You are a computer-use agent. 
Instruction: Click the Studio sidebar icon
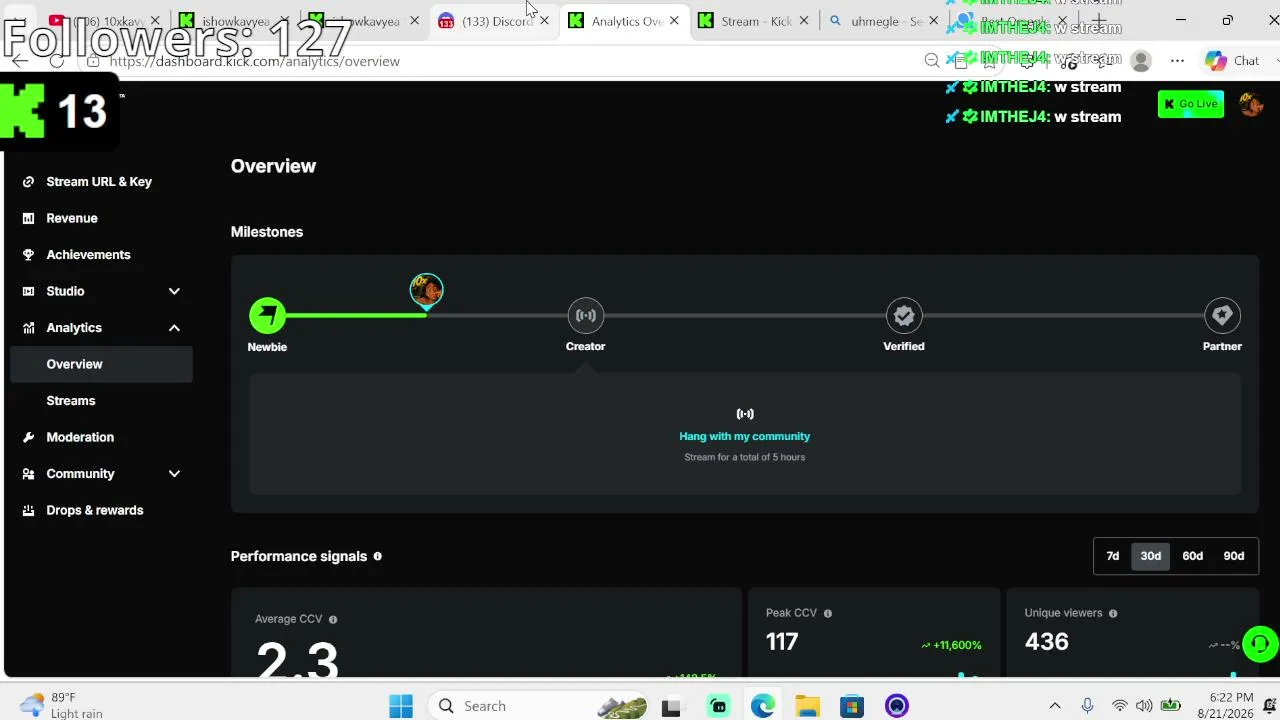pyautogui.click(x=28, y=291)
